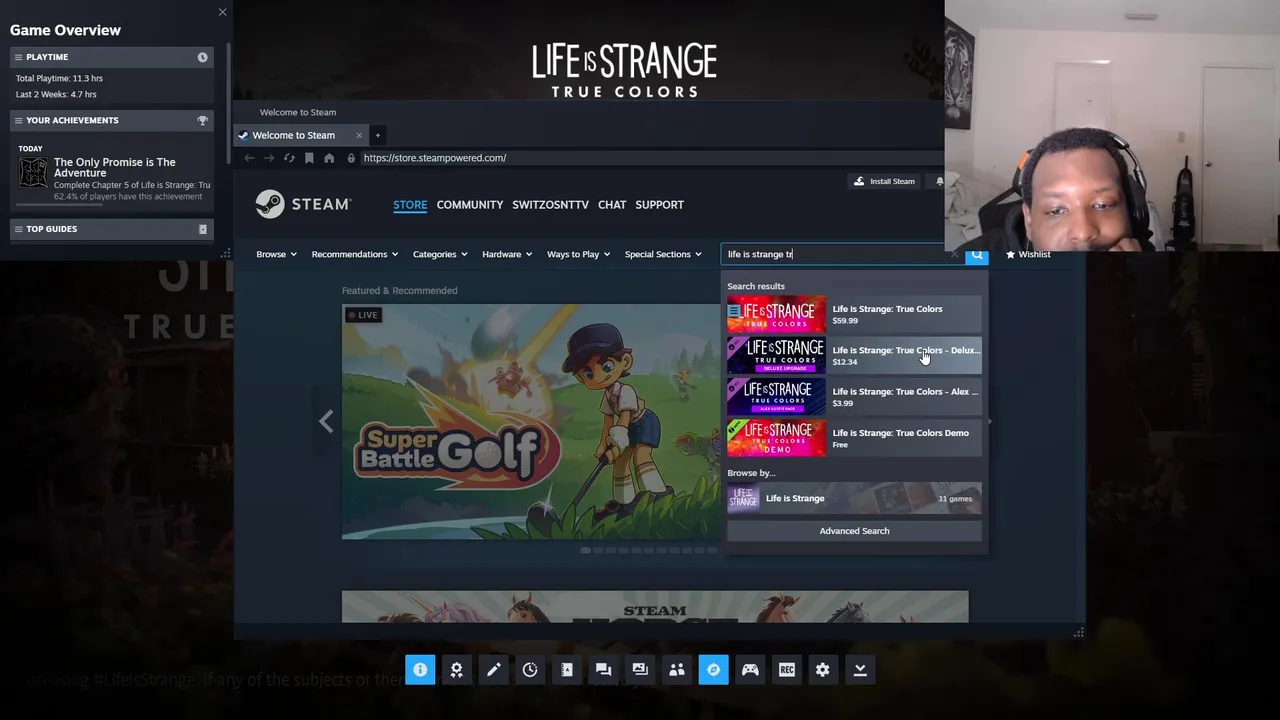The image size is (1280, 720).
Task: Open the Game Overview info icon in overlay toolbar
Action: click(x=420, y=670)
